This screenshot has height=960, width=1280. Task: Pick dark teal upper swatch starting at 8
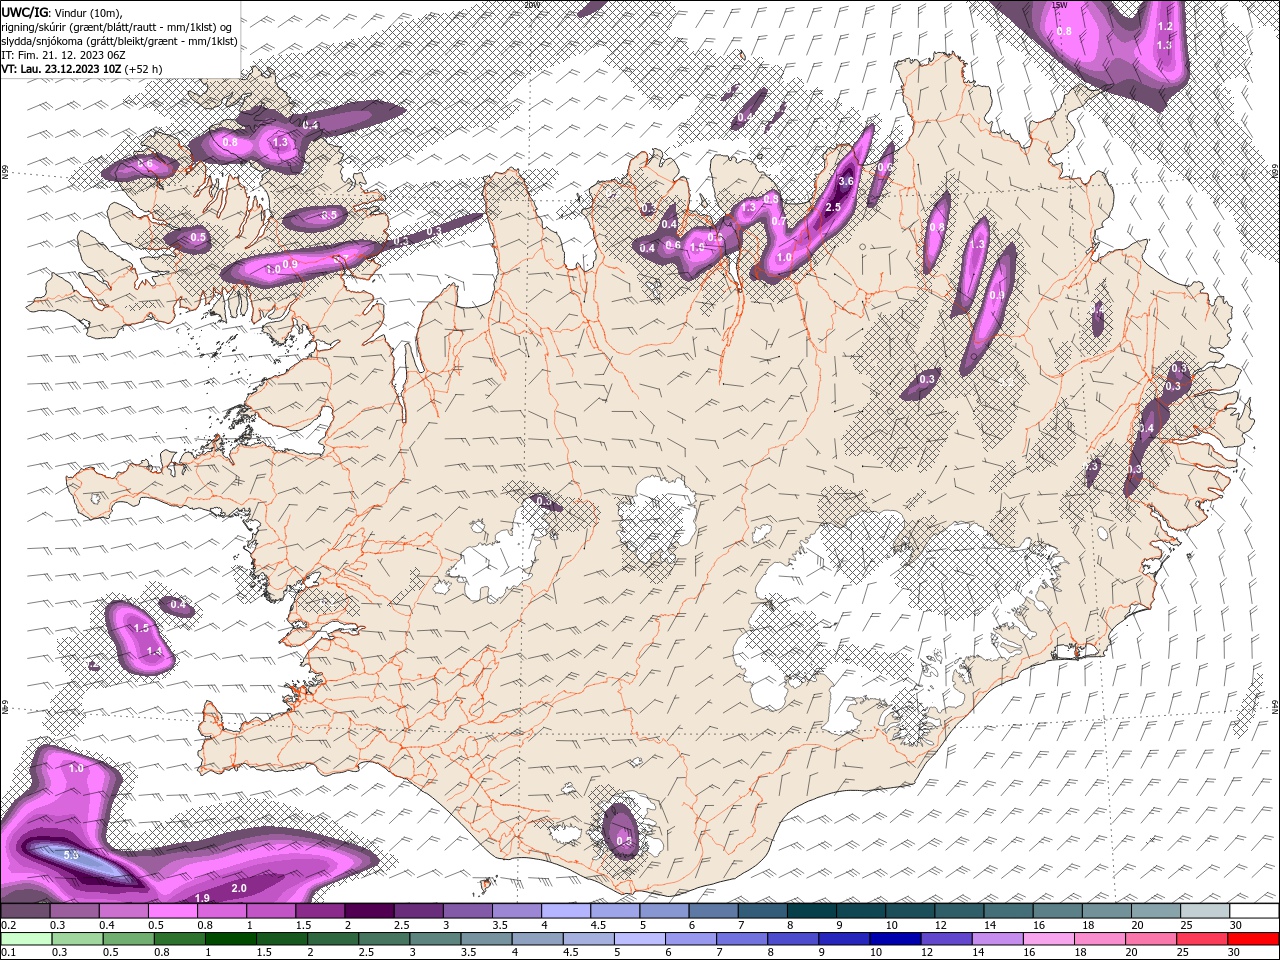tap(811, 911)
